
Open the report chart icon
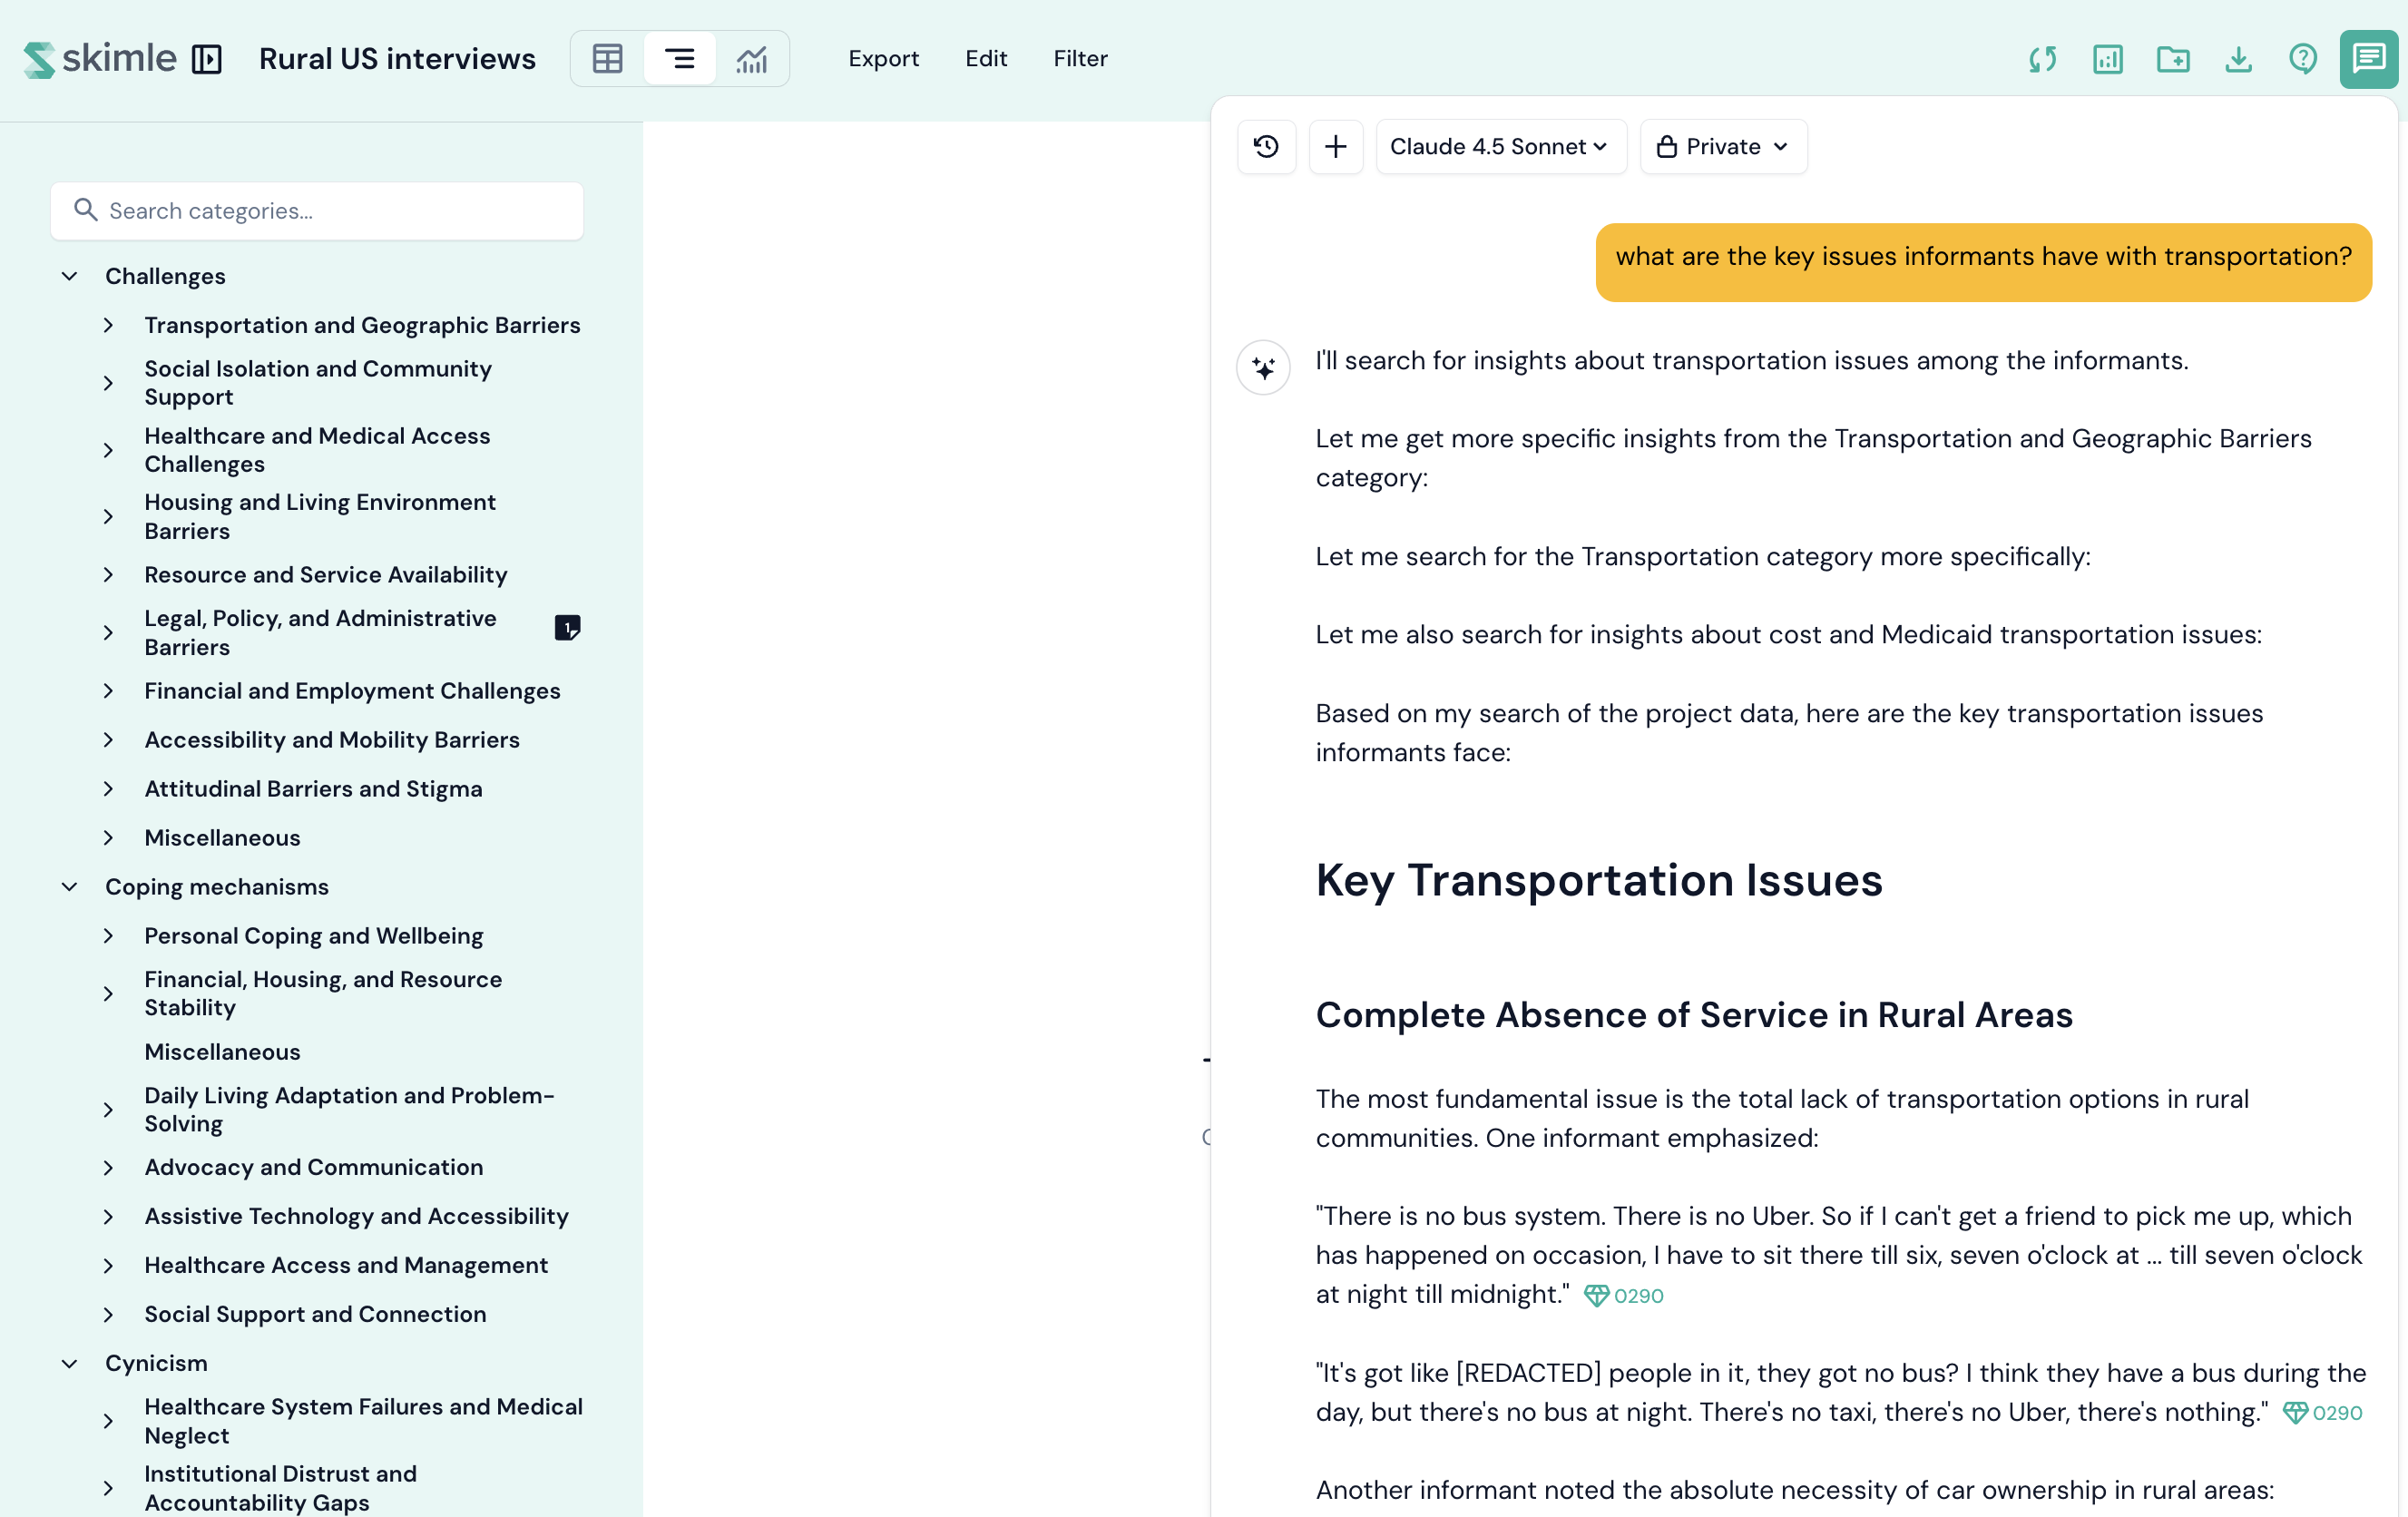pyautogui.click(x=2107, y=59)
